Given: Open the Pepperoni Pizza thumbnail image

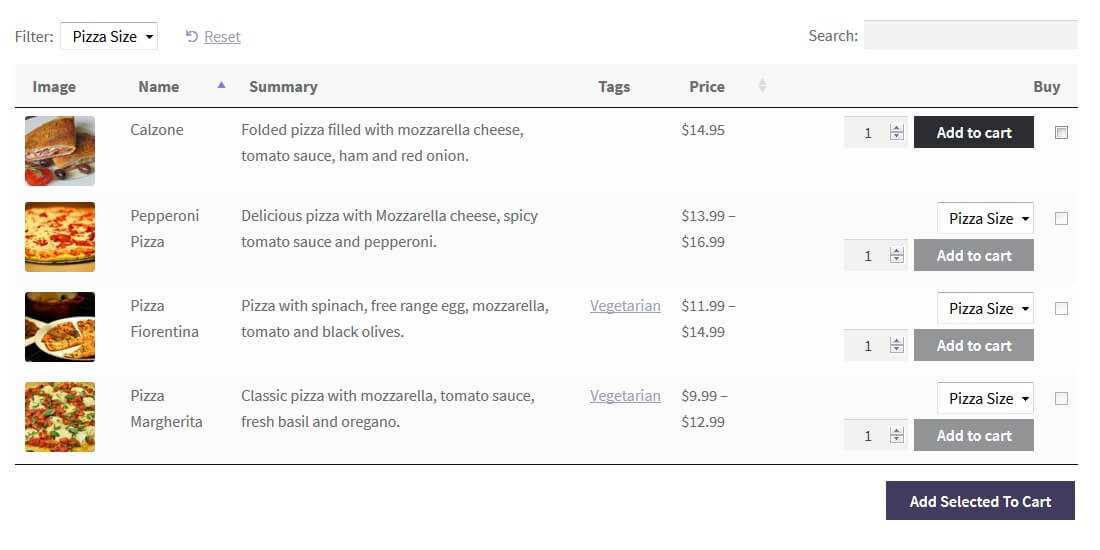Looking at the screenshot, I should click(x=60, y=237).
